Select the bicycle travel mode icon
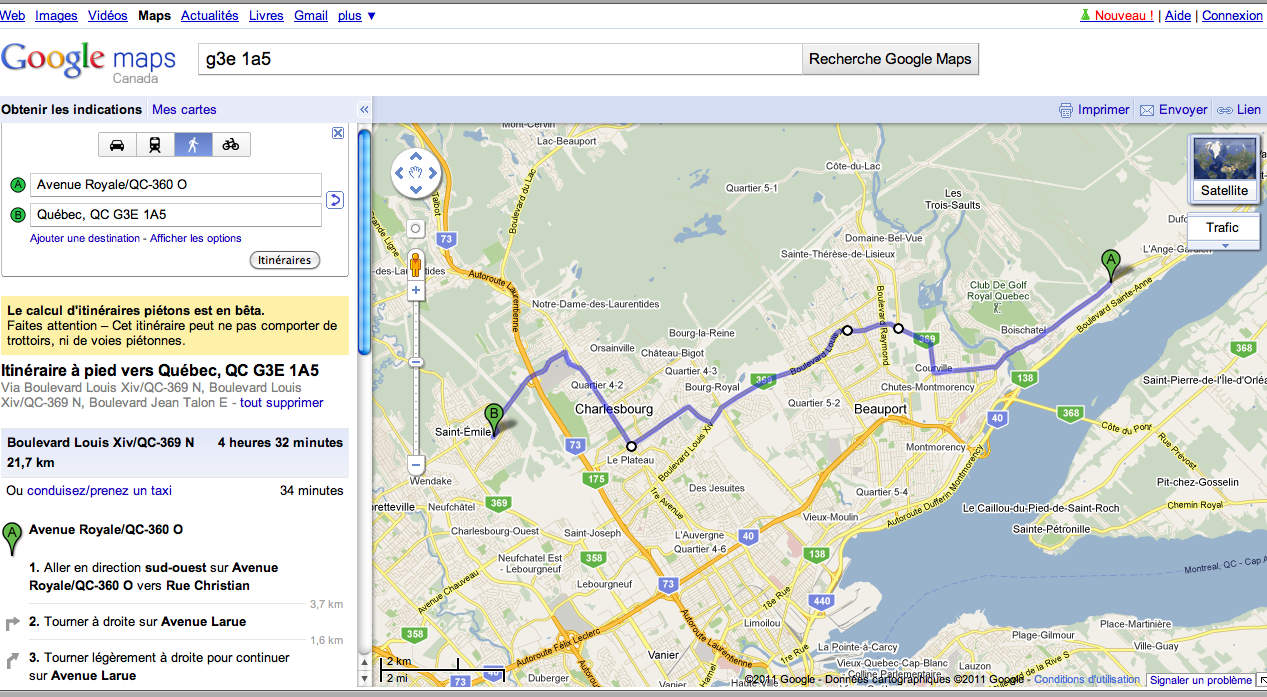Viewport: 1267px width, 697px height. 231,144
